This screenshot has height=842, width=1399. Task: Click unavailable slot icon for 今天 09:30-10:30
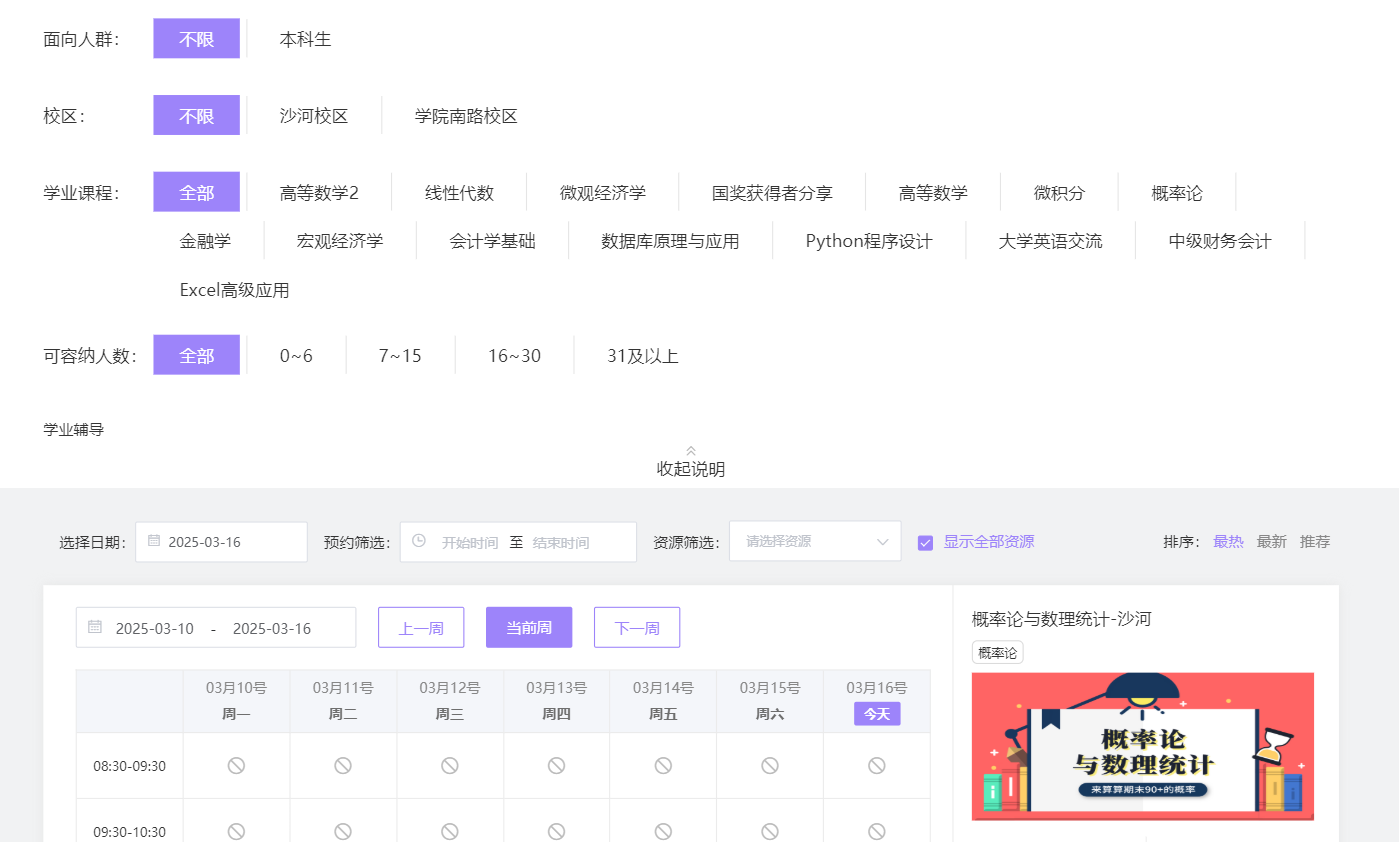pyautogui.click(x=876, y=831)
